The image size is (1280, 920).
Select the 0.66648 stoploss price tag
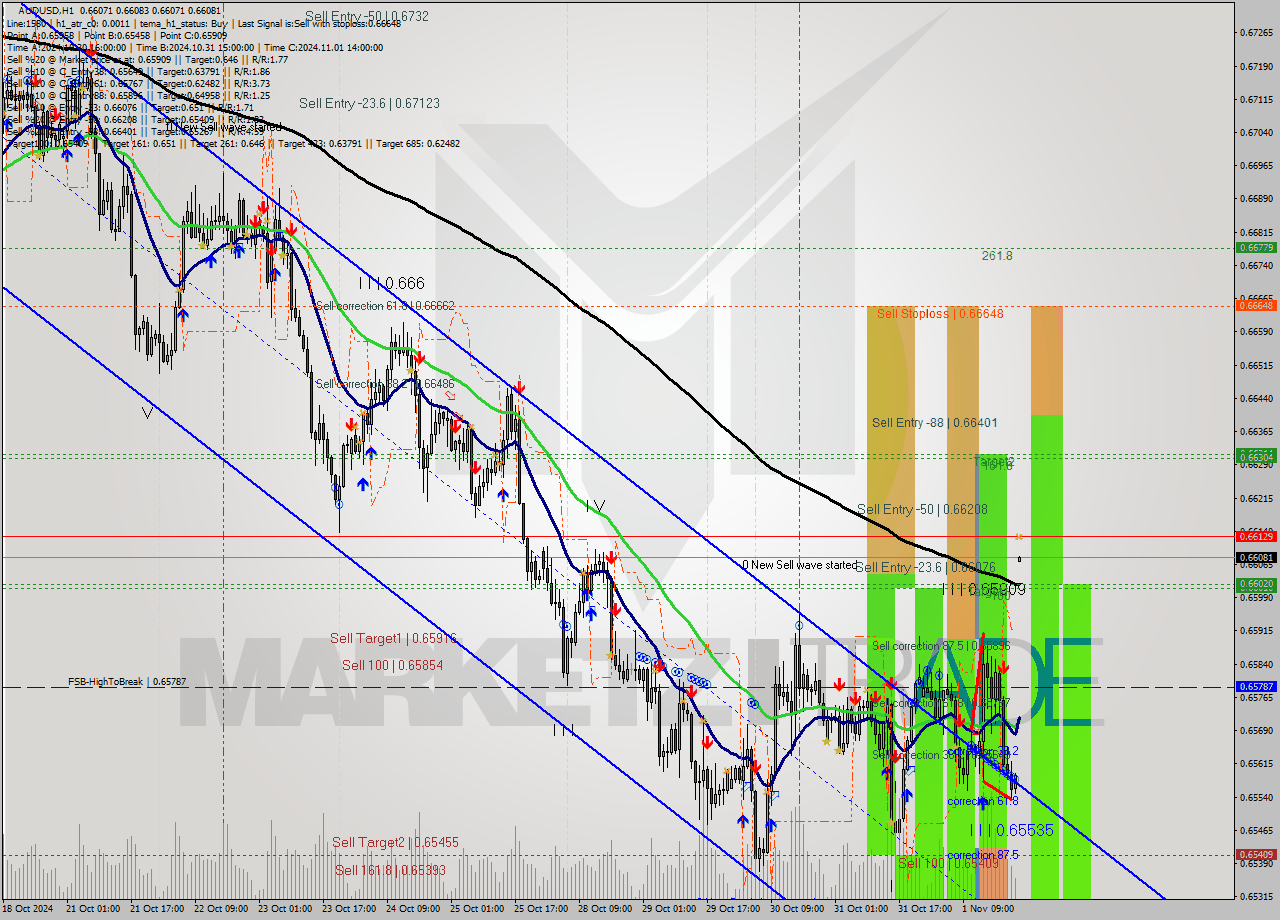[x=1256, y=305]
